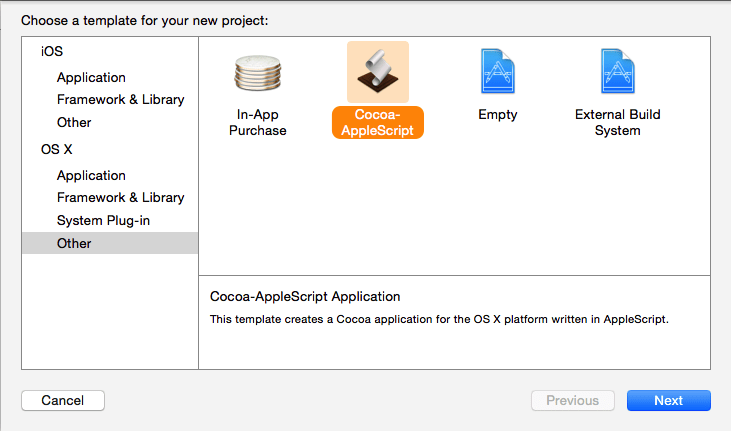This screenshot has height=431, width=731.
Task: Click the iOS section header
Action: tap(52, 52)
